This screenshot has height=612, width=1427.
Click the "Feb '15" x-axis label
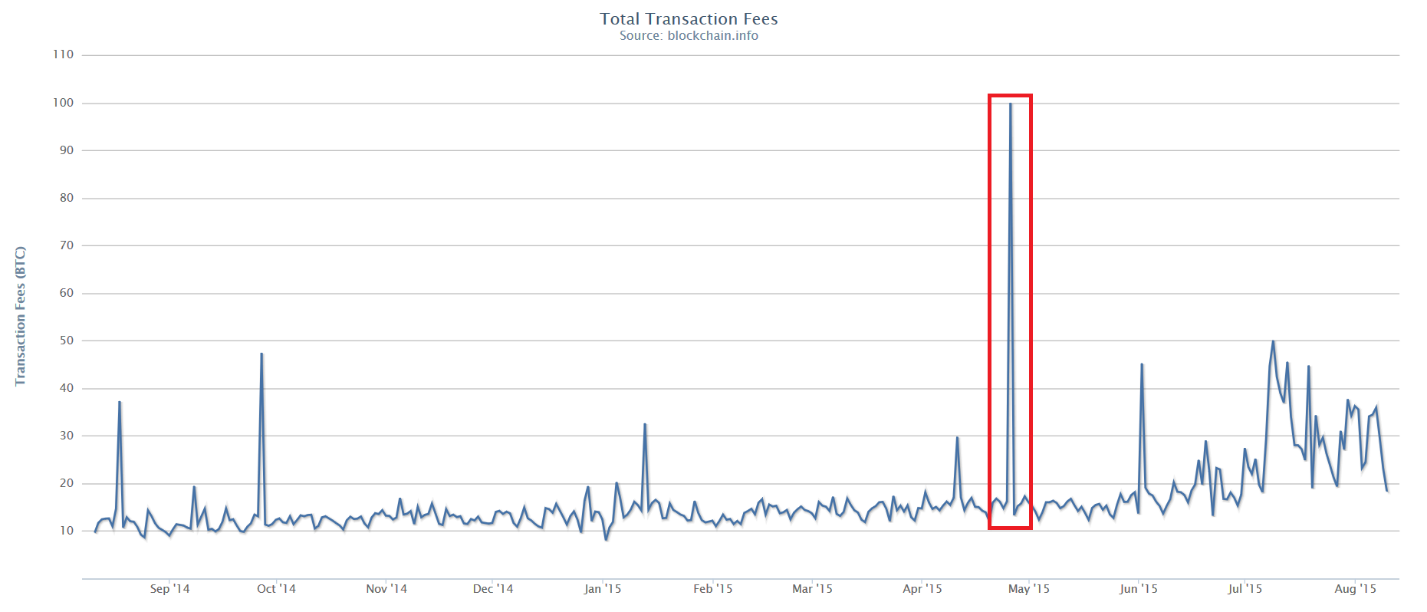pos(712,589)
